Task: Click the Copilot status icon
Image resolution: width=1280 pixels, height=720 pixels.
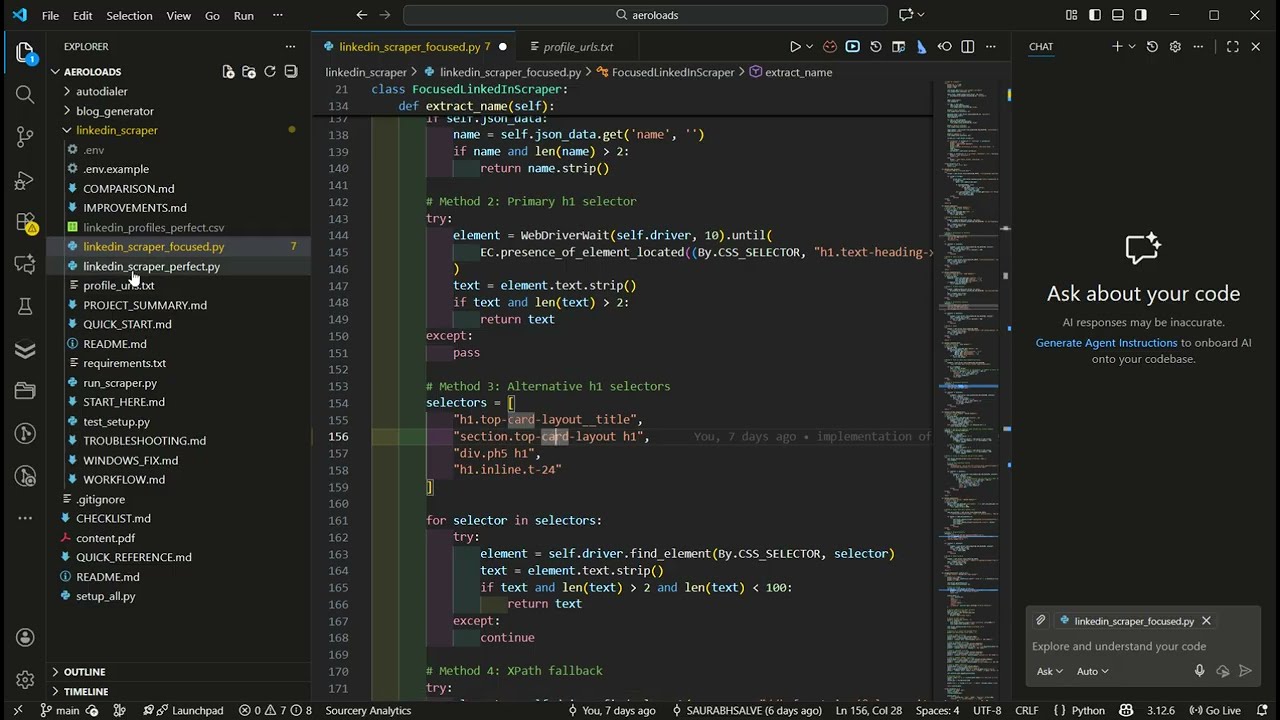Action: [1126, 711]
